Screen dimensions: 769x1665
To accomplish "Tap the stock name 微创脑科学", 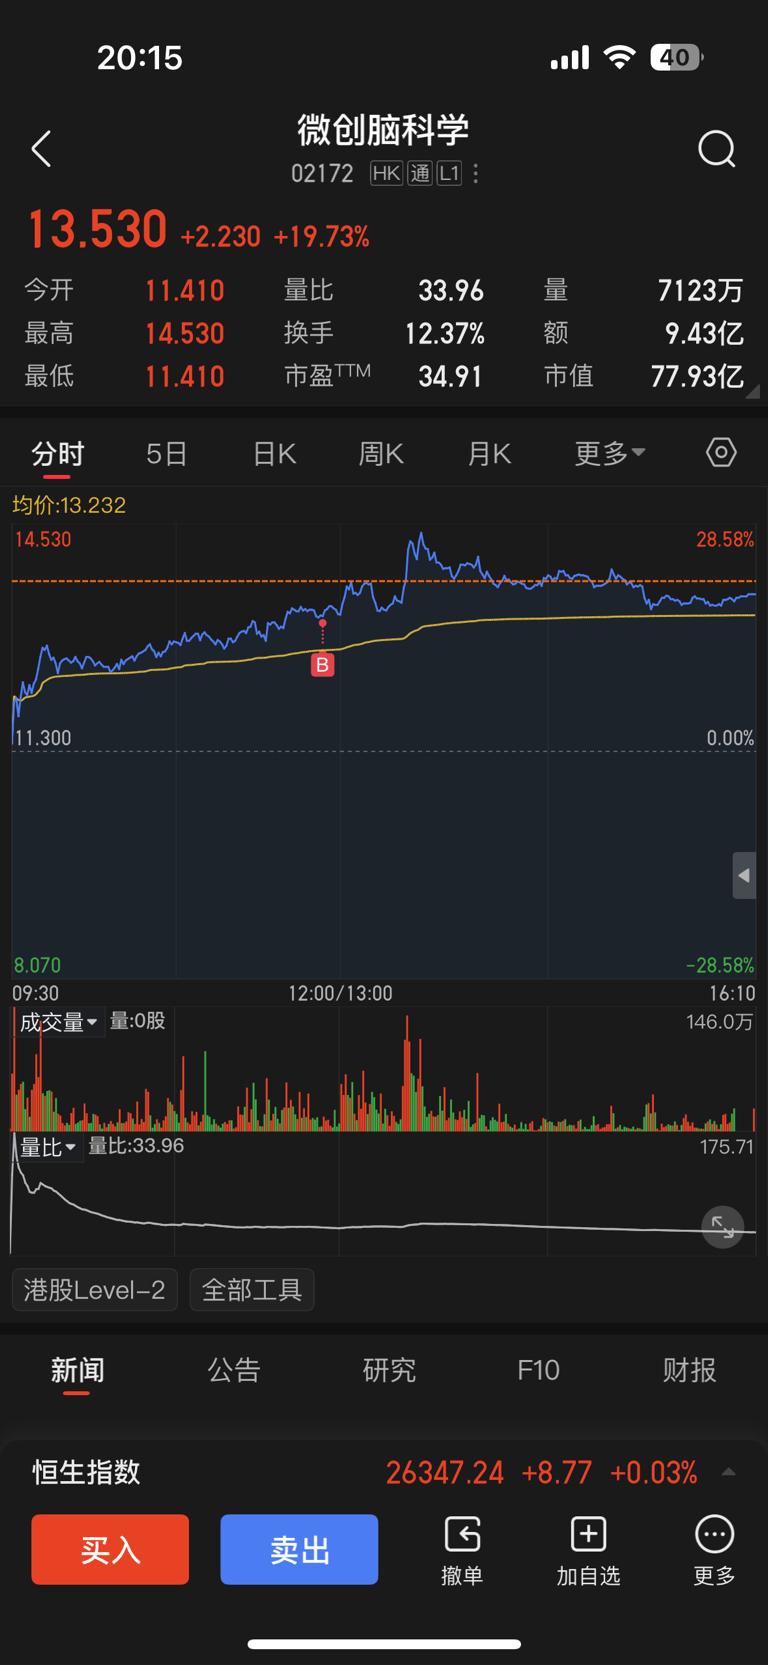I will (384, 129).
